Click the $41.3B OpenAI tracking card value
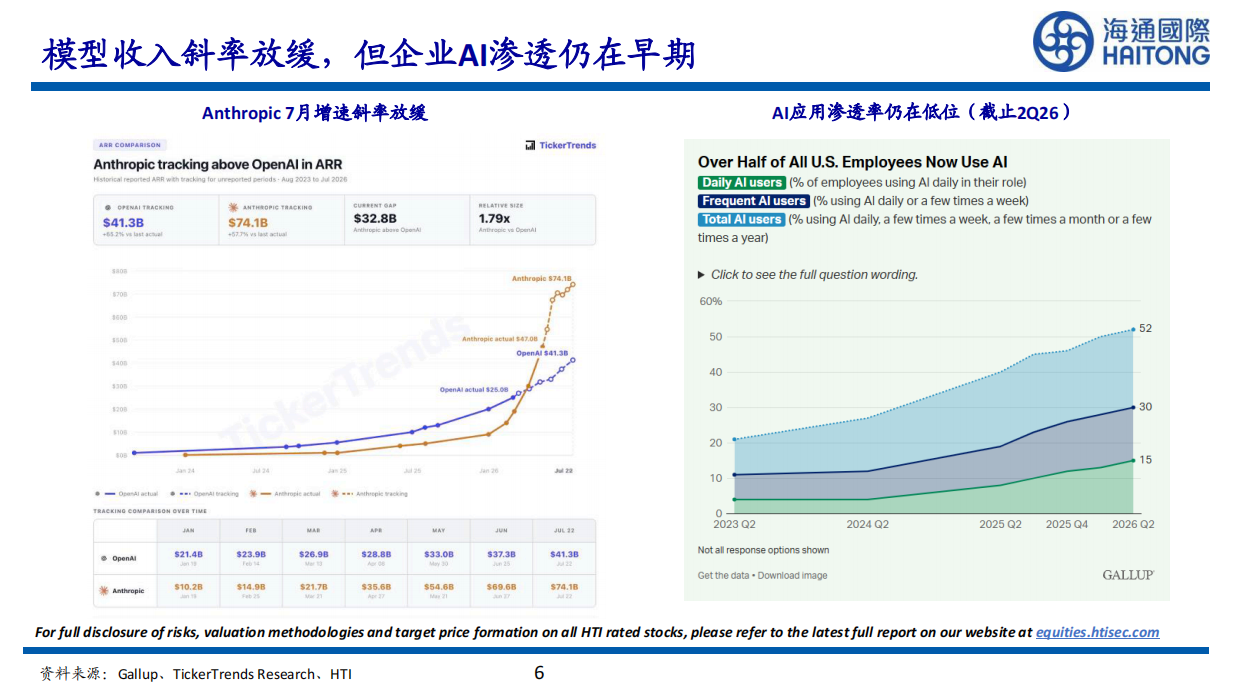 [124, 222]
